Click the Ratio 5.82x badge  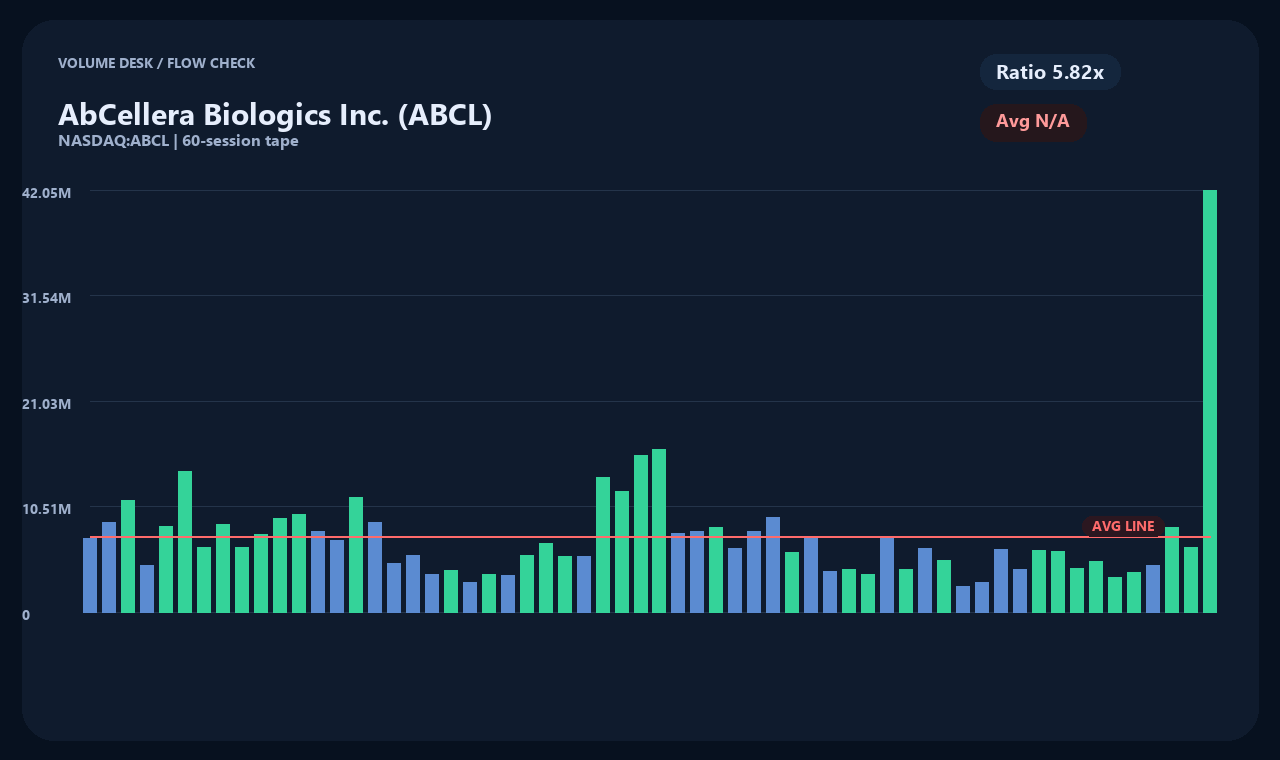click(1050, 72)
